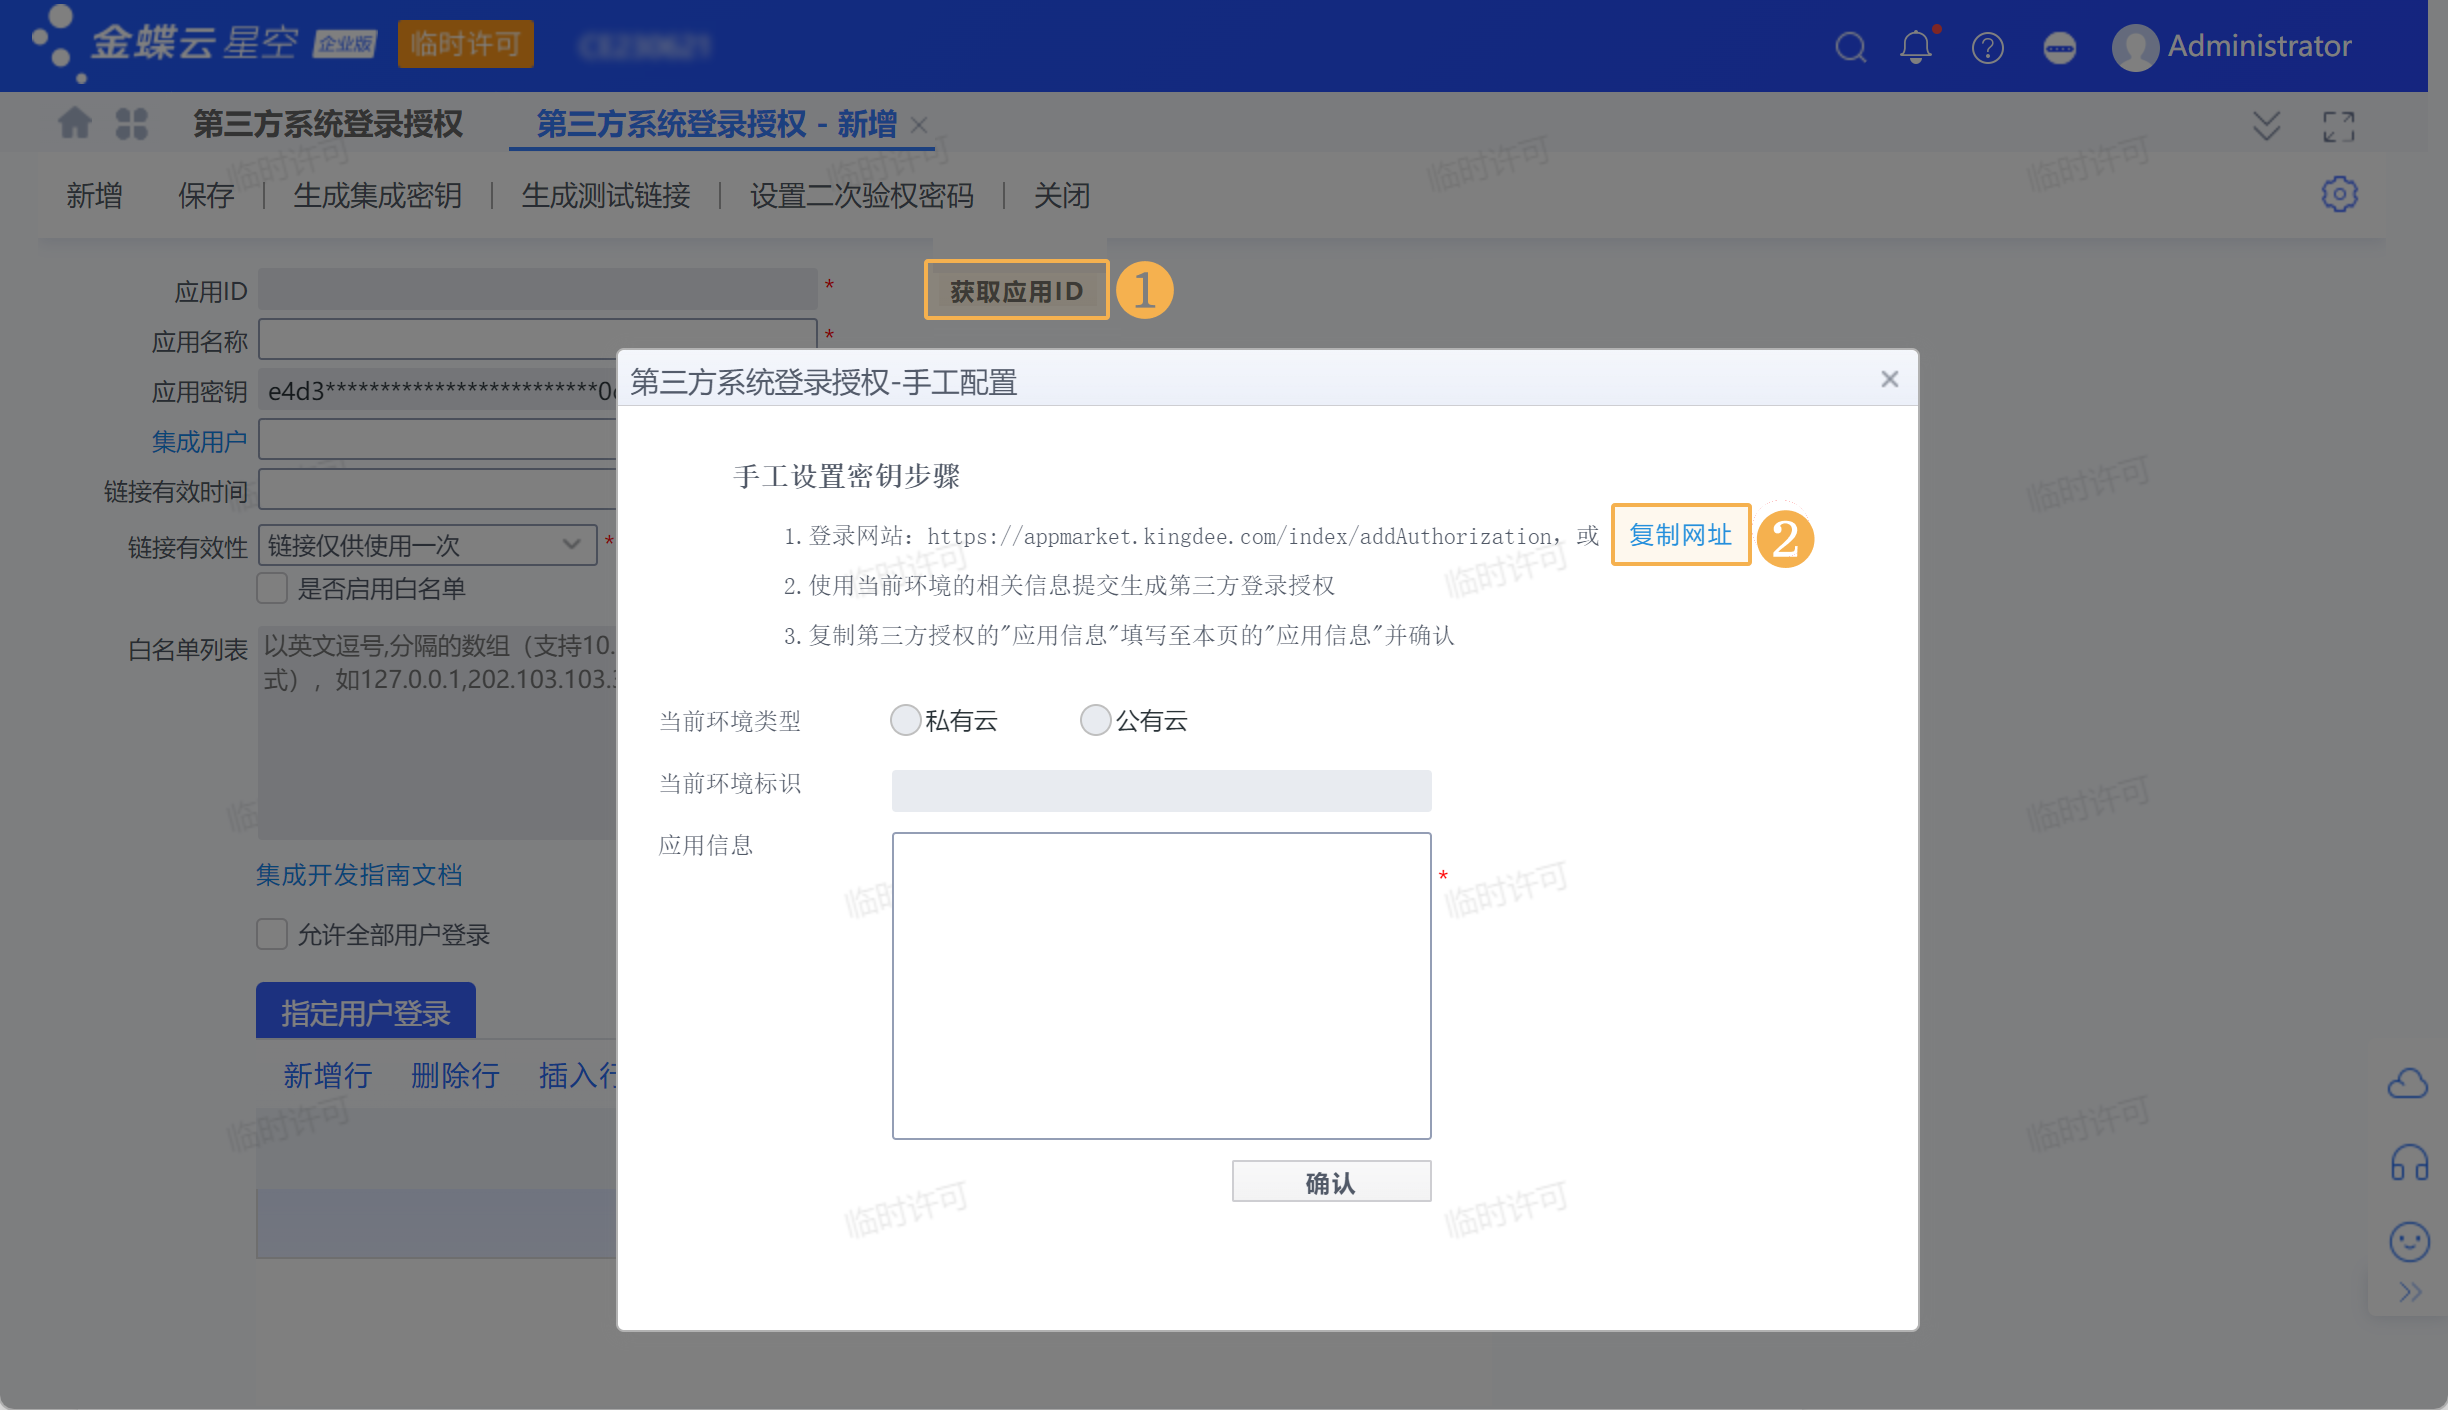Go to home page icon
Screen dimensions: 2448x1410
(75, 124)
